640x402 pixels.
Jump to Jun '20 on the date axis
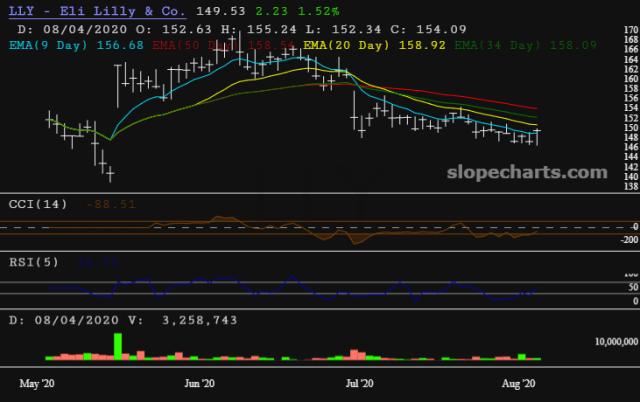click(x=200, y=383)
